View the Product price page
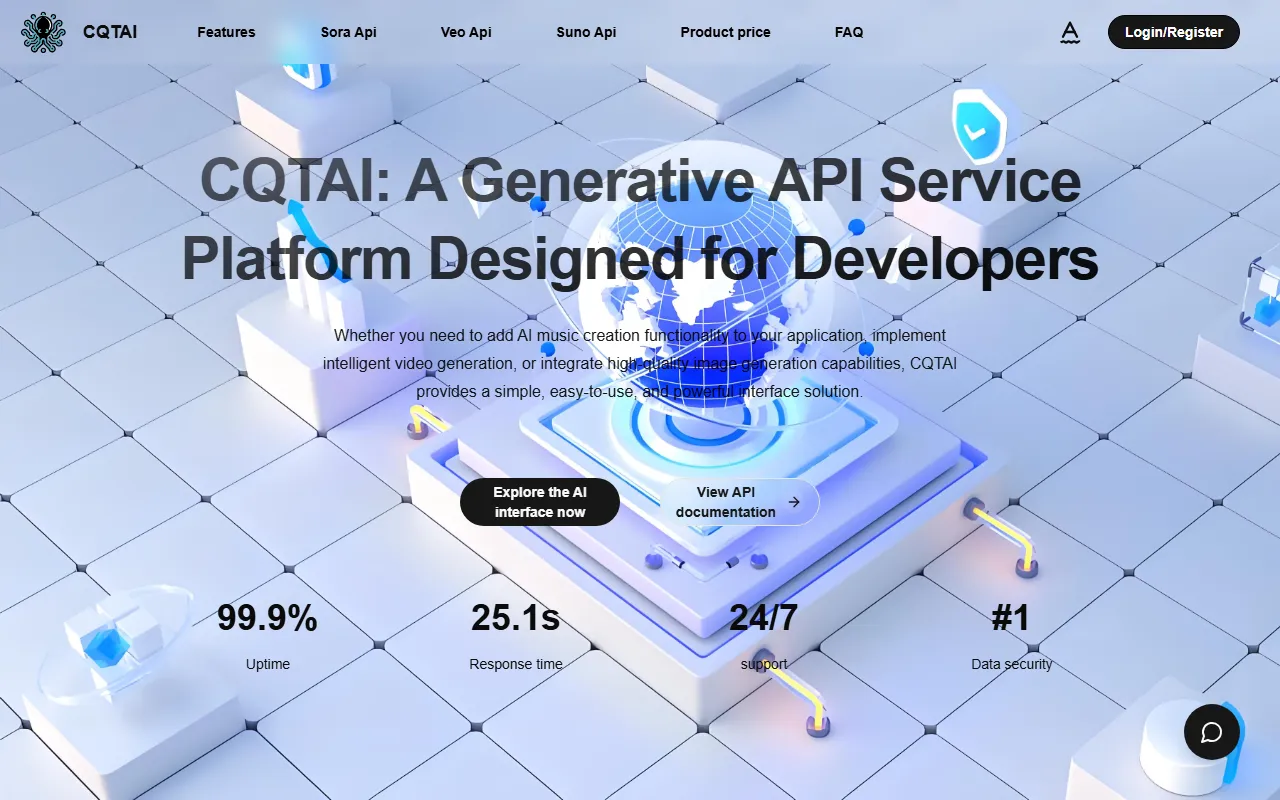Viewport: 1280px width, 800px height. point(725,32)
